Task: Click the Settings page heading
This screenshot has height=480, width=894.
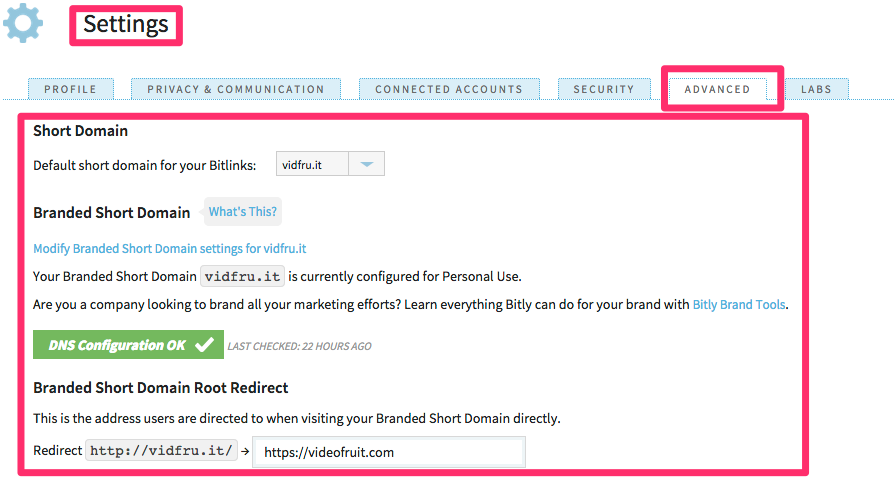Action: pos(126,25)
